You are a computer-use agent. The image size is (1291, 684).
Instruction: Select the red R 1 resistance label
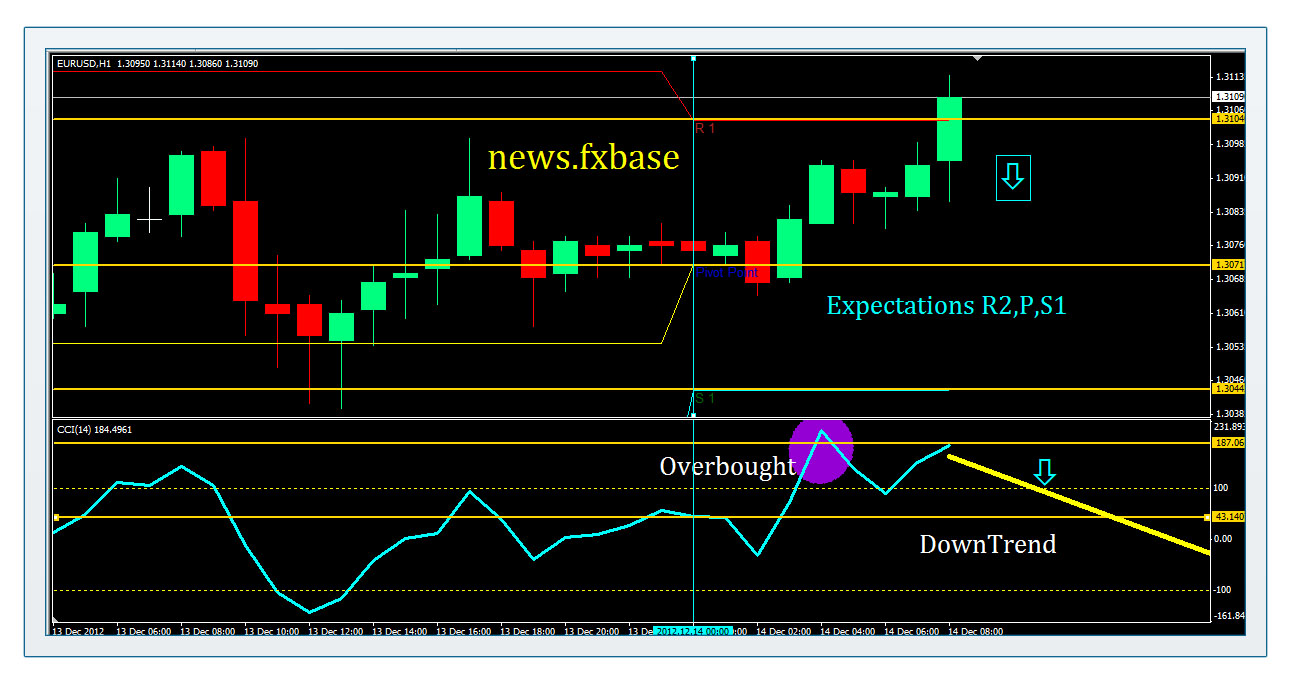tap(705, 129)
